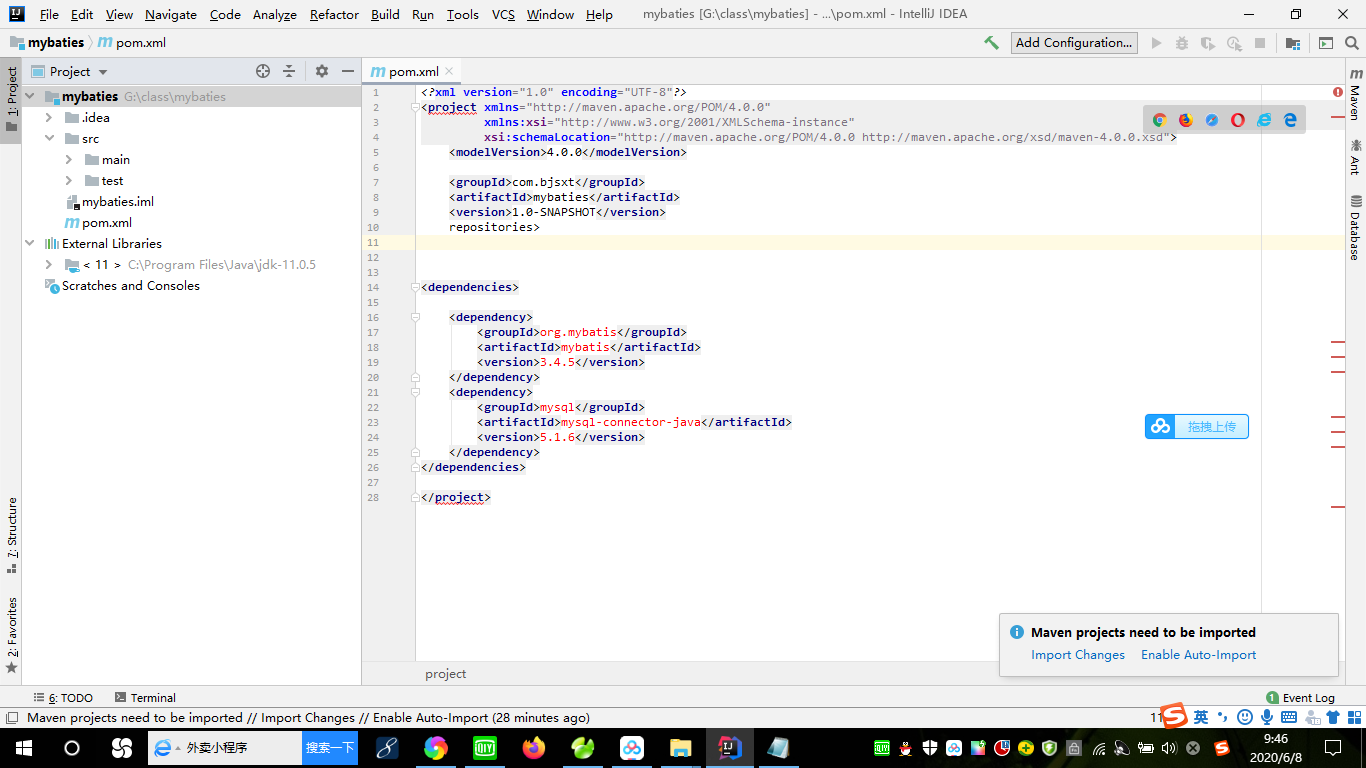Toggle the 2: Favorites tool window
This screenshot has height=768, width=1366.
click(11, 634)
